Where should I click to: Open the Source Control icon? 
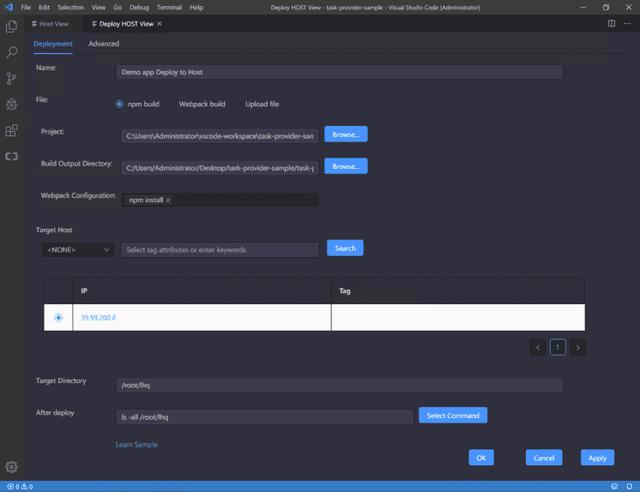[11, 78]
